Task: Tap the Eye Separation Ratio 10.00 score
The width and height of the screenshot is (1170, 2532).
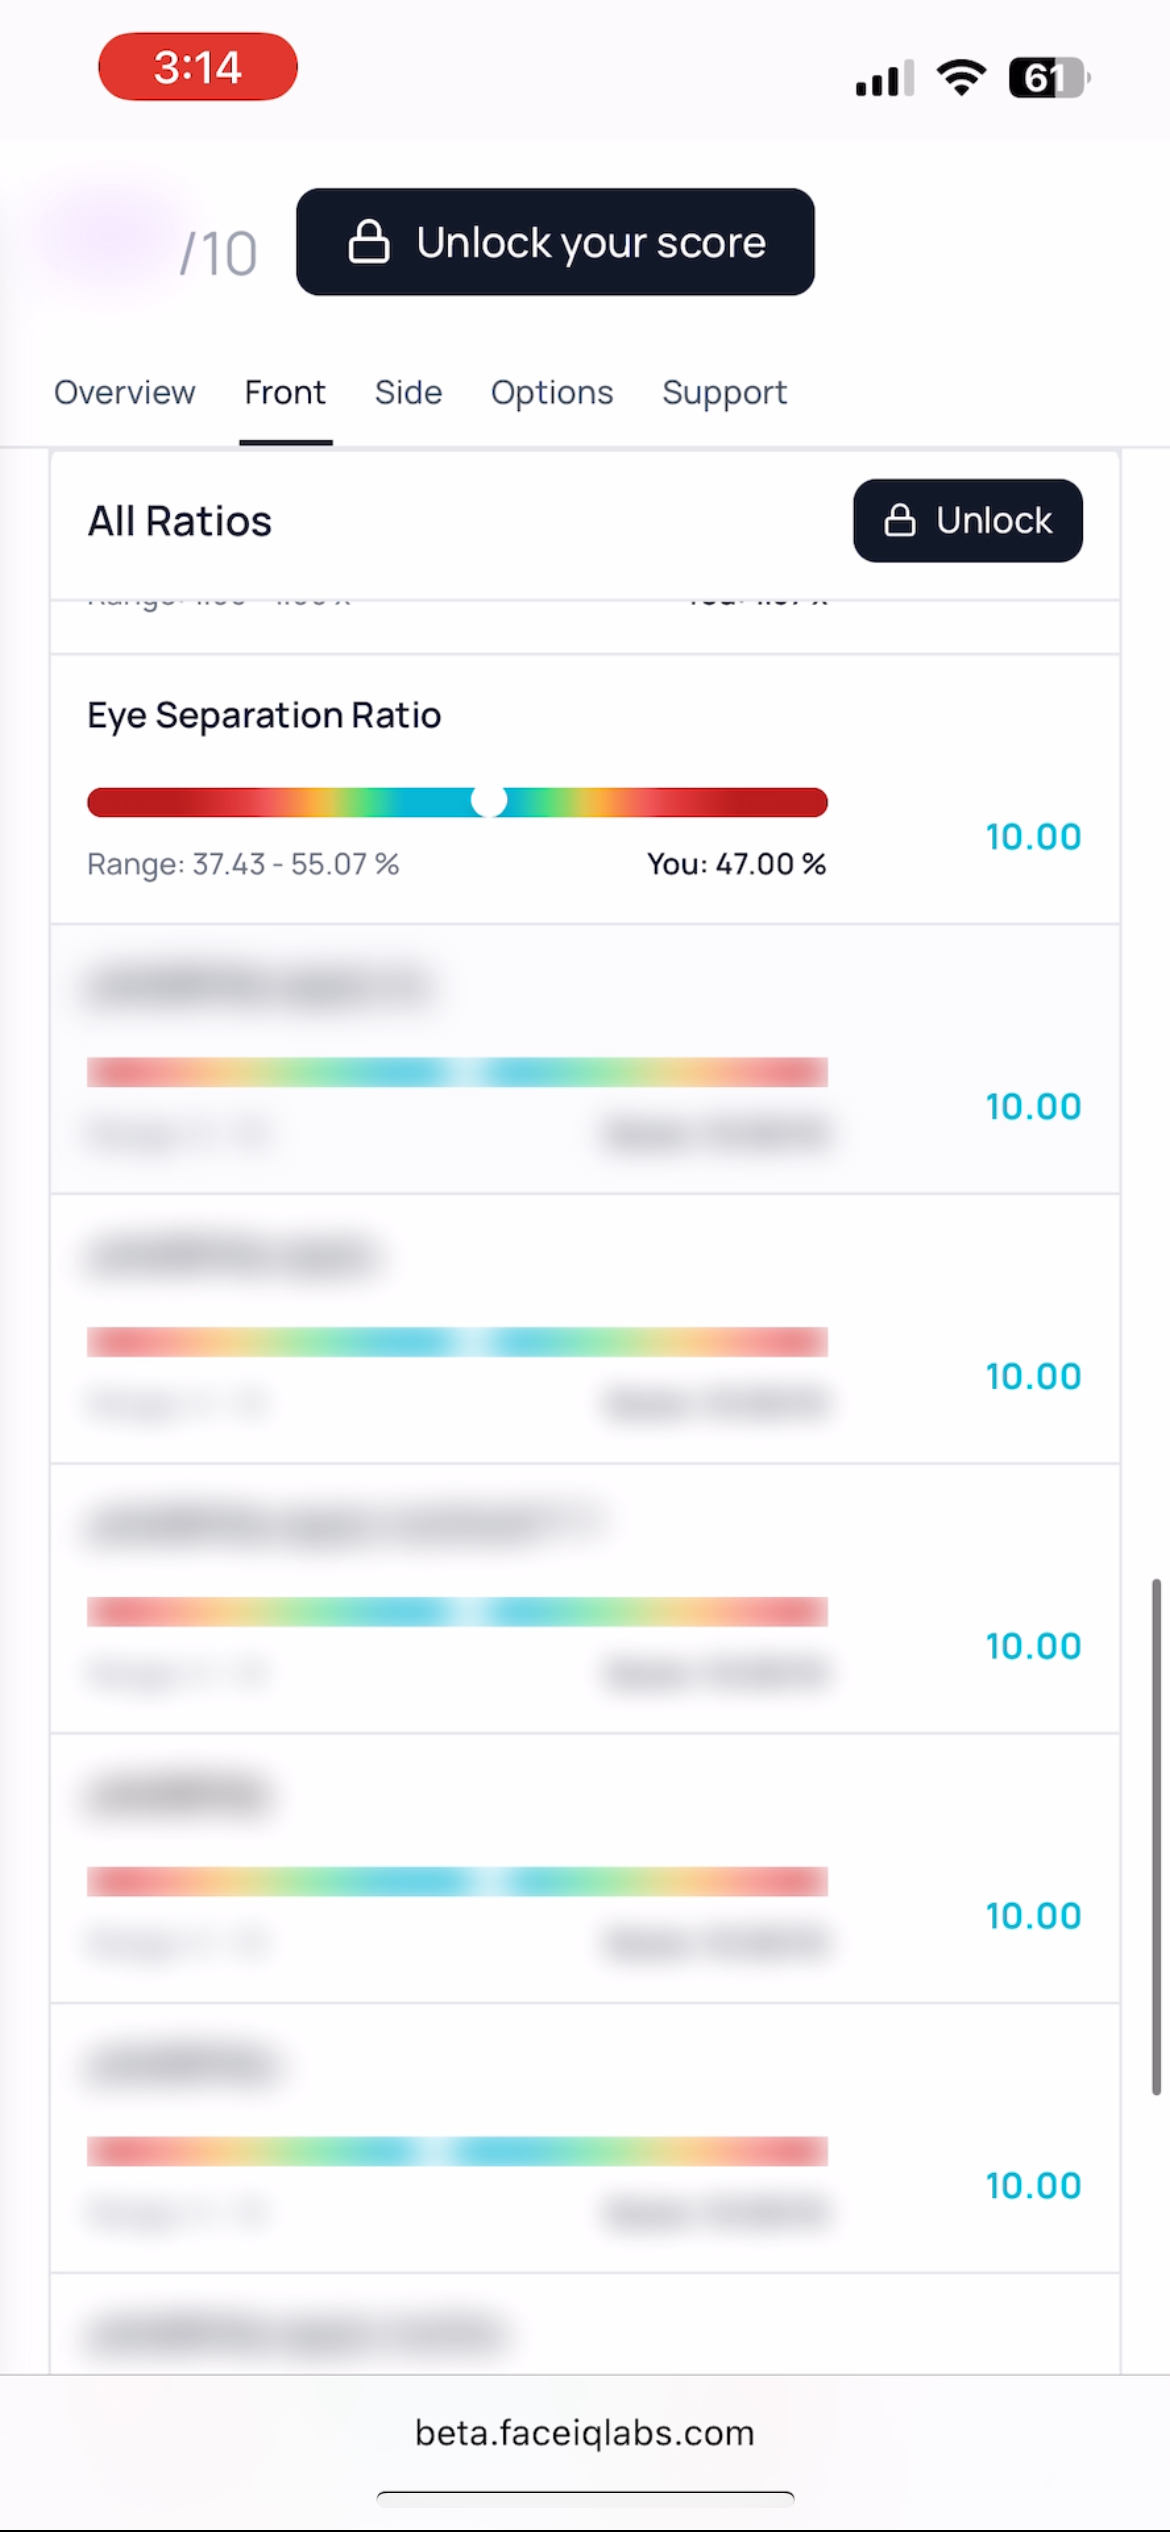Action: tap(1033, 837)
